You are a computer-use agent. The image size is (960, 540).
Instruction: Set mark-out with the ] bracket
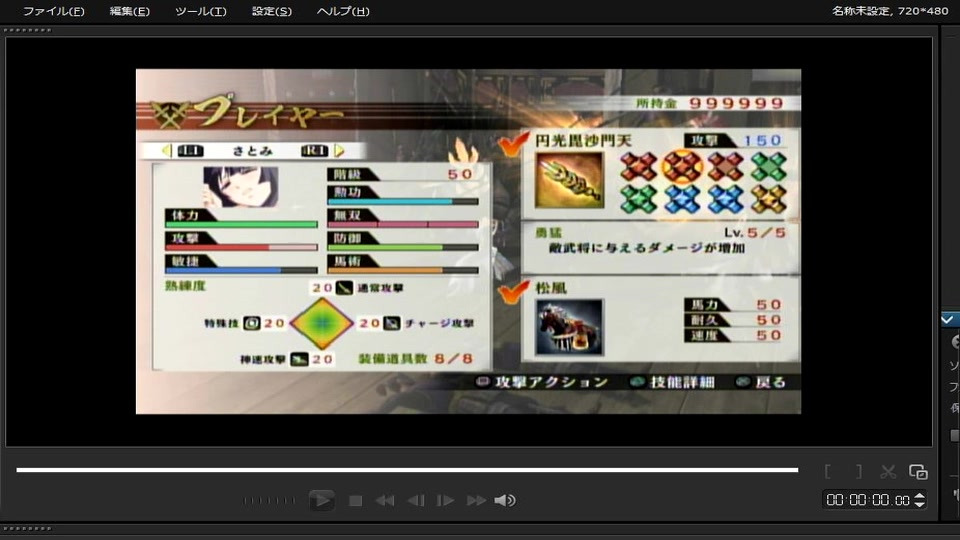tap(858, 471)
